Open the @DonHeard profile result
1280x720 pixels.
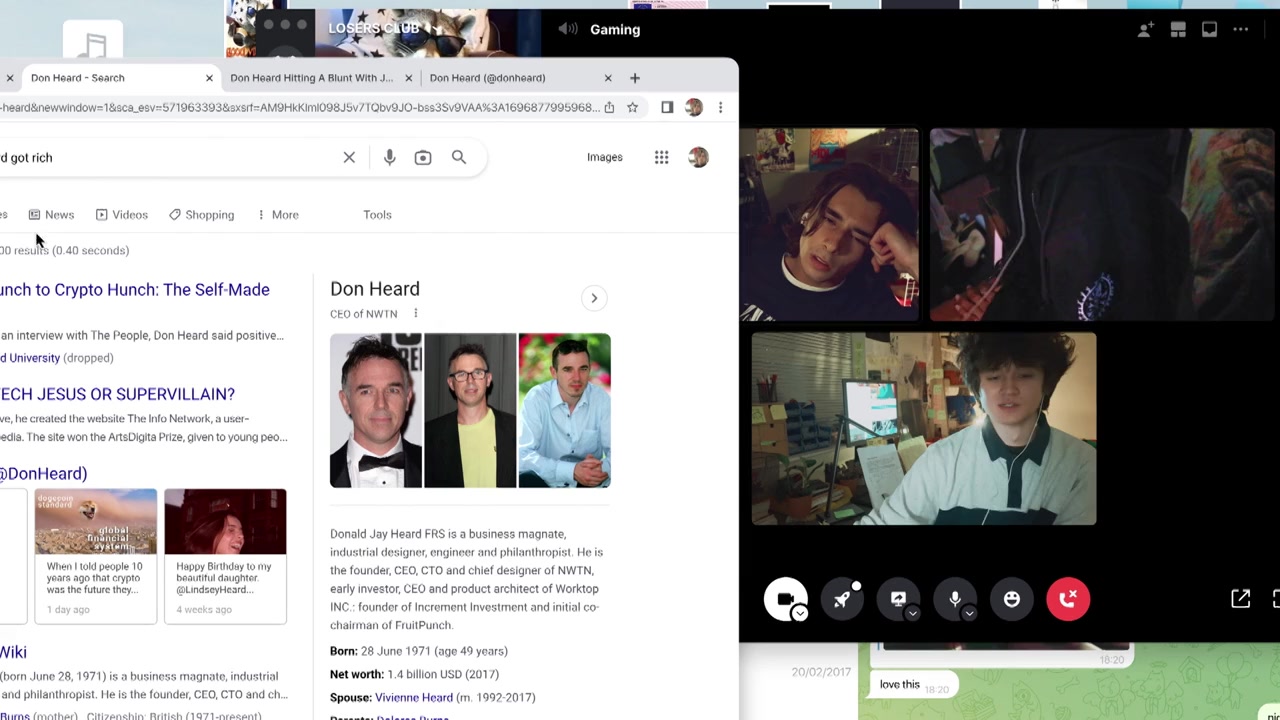pyautogui.click(x=43, y=474)
